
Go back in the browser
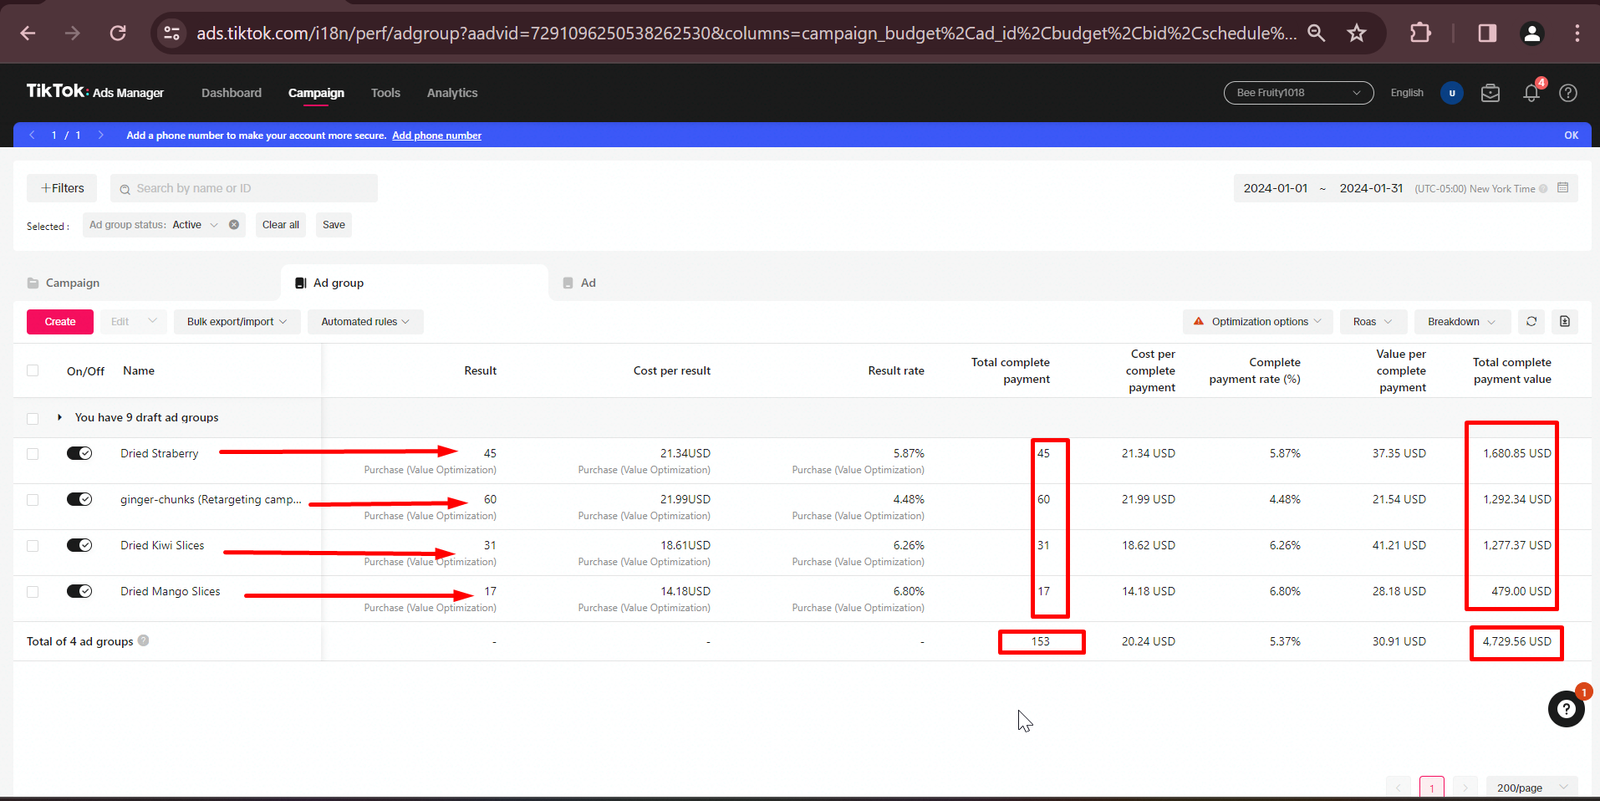click(28, 33)
